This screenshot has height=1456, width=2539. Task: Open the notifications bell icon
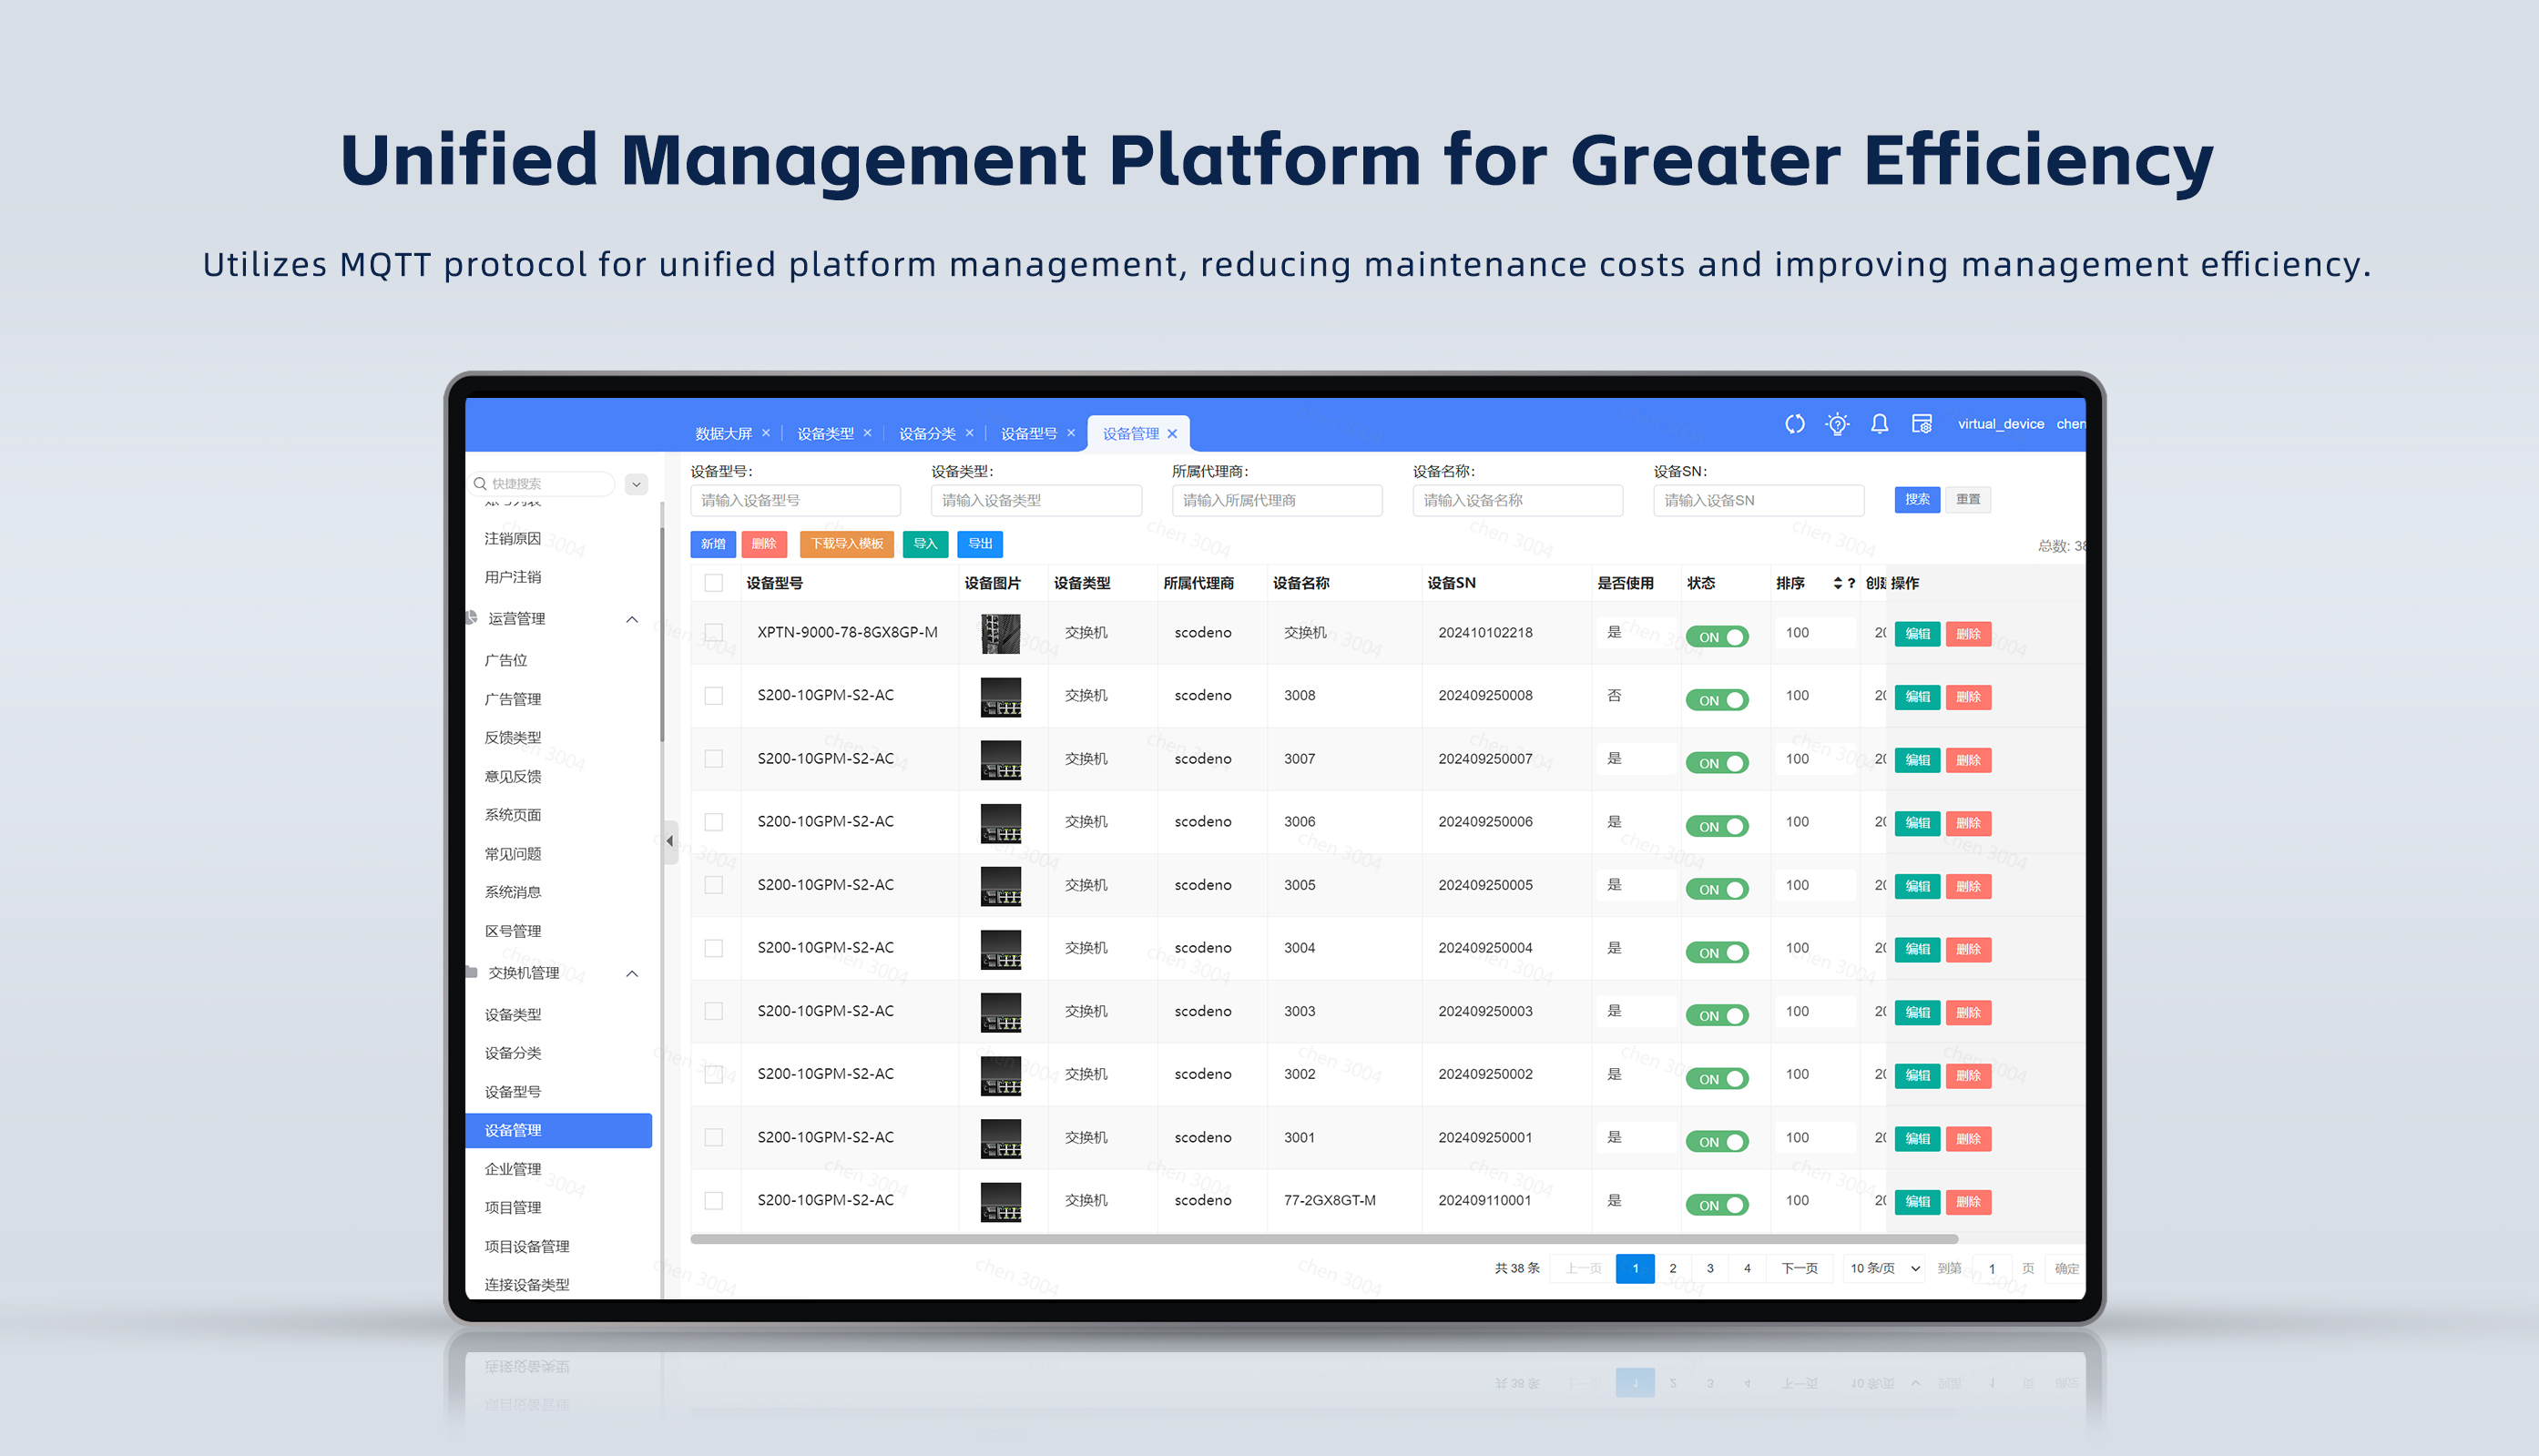pyautogui.click(x=1879, y=424)
